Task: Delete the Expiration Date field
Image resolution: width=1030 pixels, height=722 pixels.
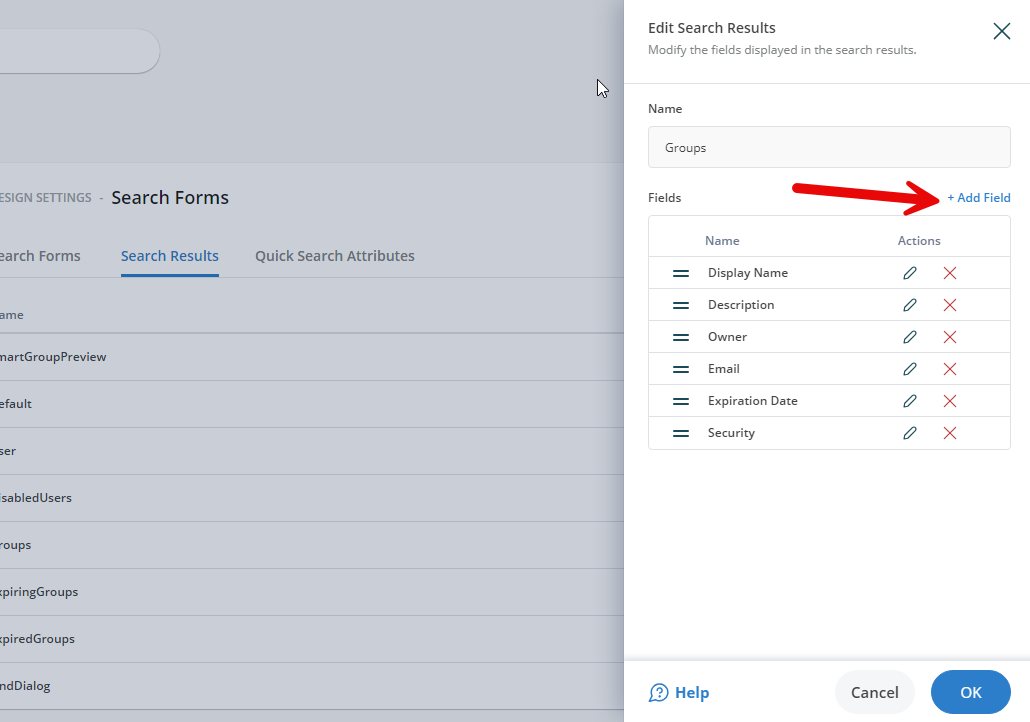Action: [x=949, y=400]
